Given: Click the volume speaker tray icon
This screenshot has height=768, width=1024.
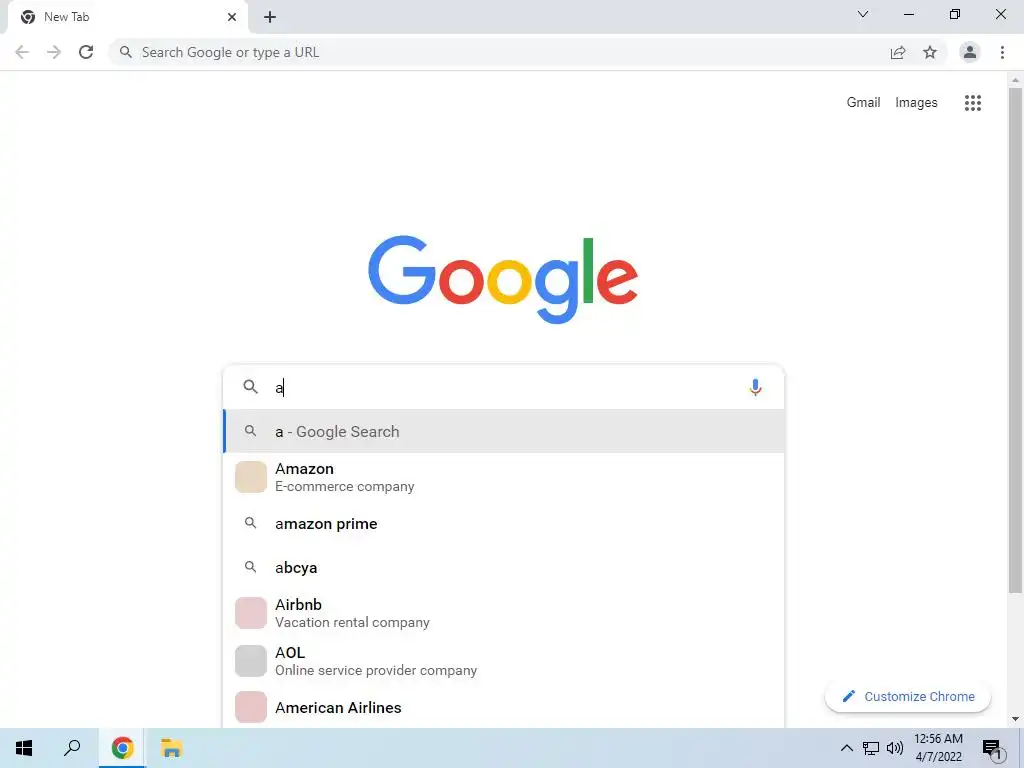Looking at the screenshot, I should coord(895,748).
